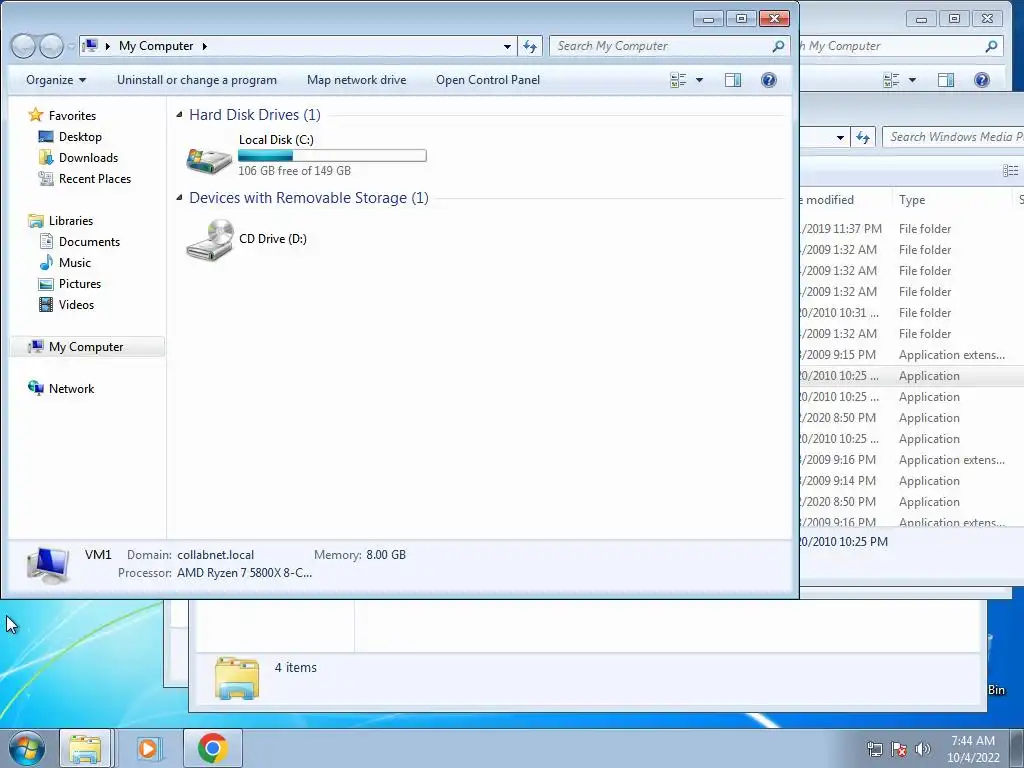Click the Forward navigation arrow button

point(51,46)
